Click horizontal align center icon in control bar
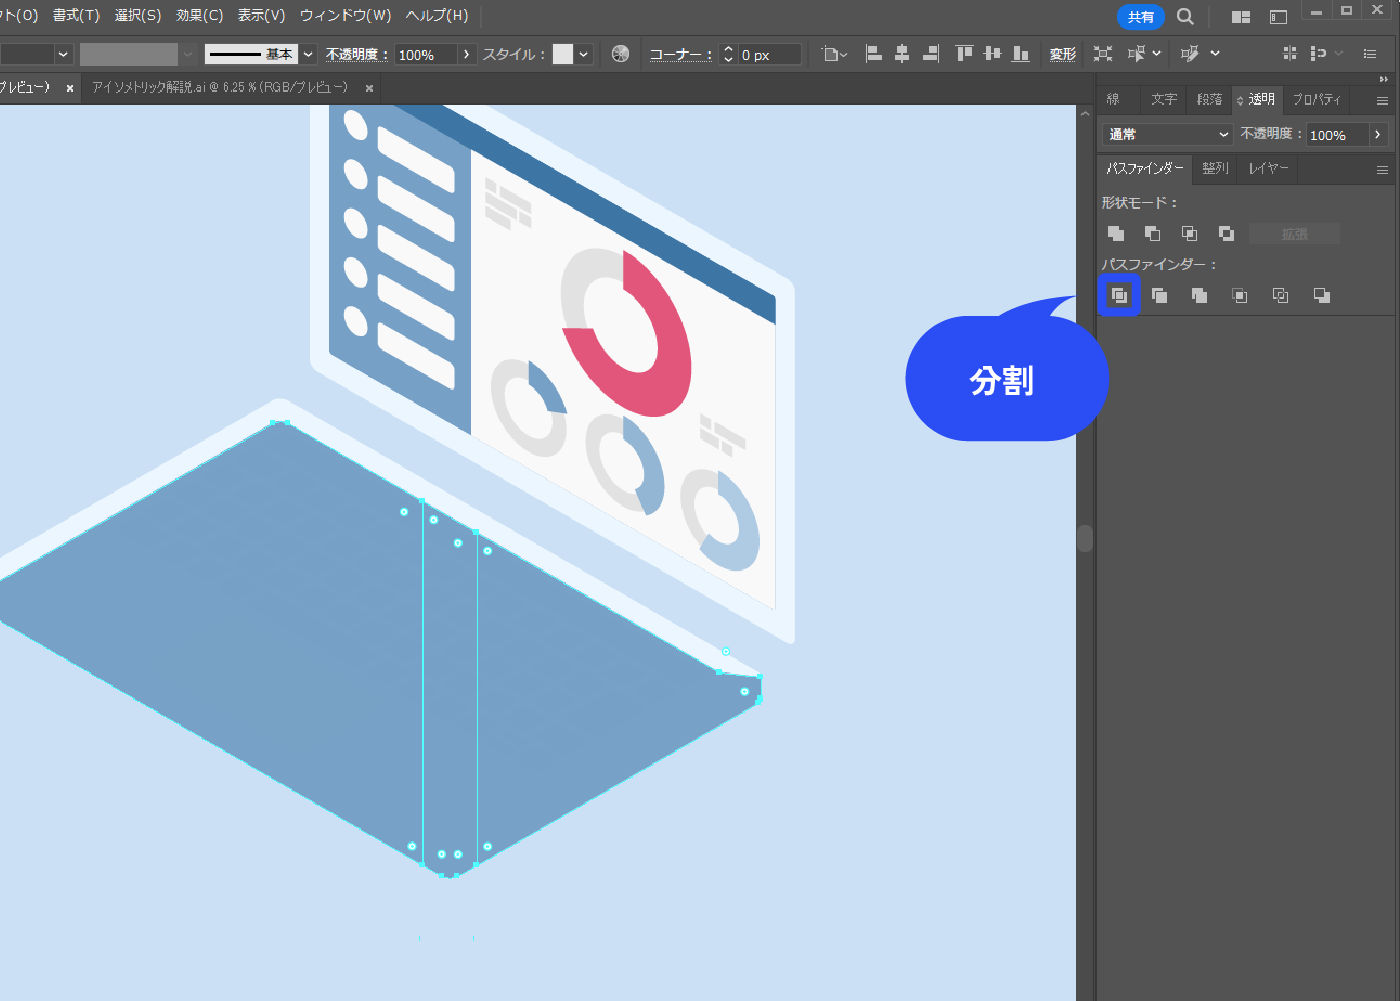Viewport: 1400px width, 1001px height. 902,54
